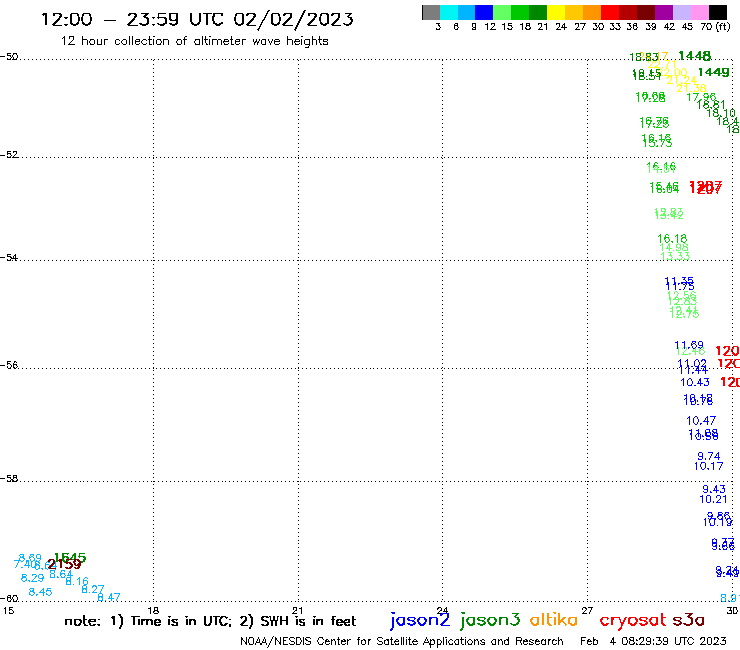Click the '10.21' wave height value
The height and width of the screenshot is (650, 740).
click(714, 499)
